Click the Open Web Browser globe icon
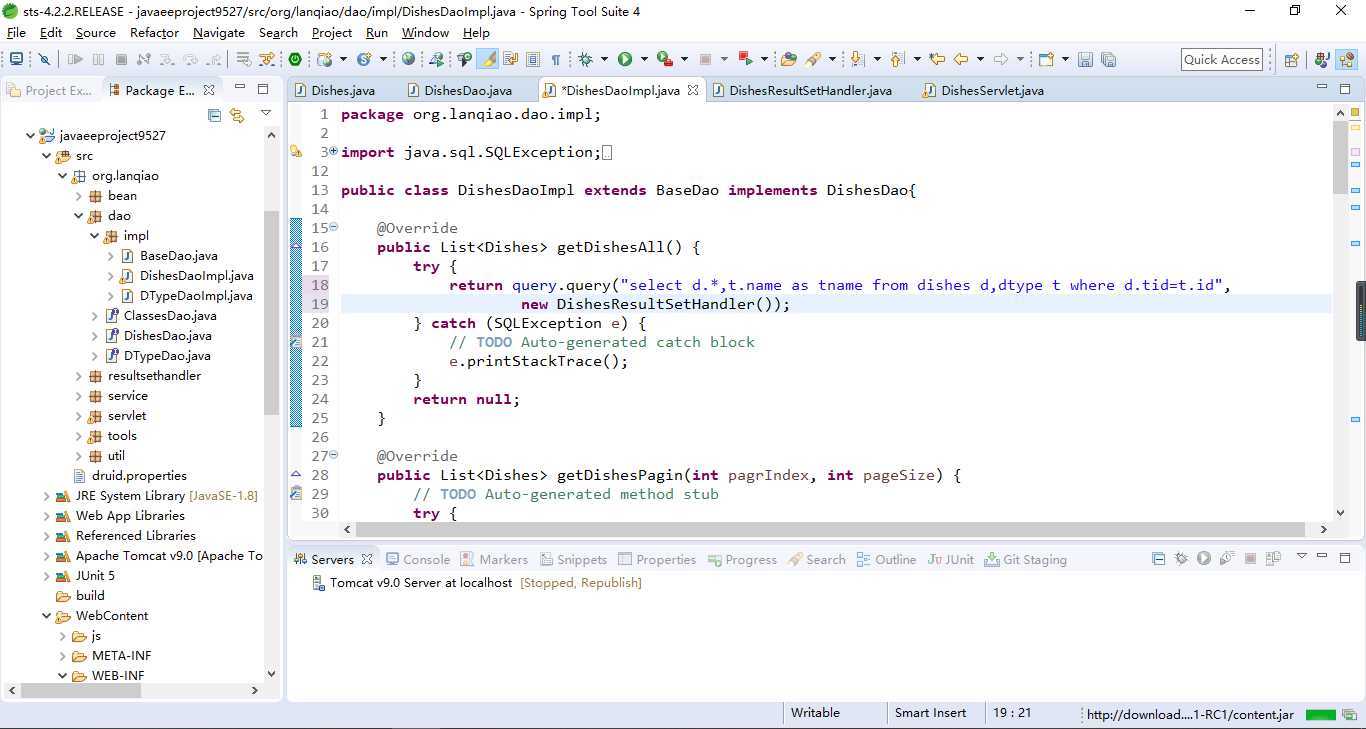This screenshot has width=1366, height=729. click(409, 59)
